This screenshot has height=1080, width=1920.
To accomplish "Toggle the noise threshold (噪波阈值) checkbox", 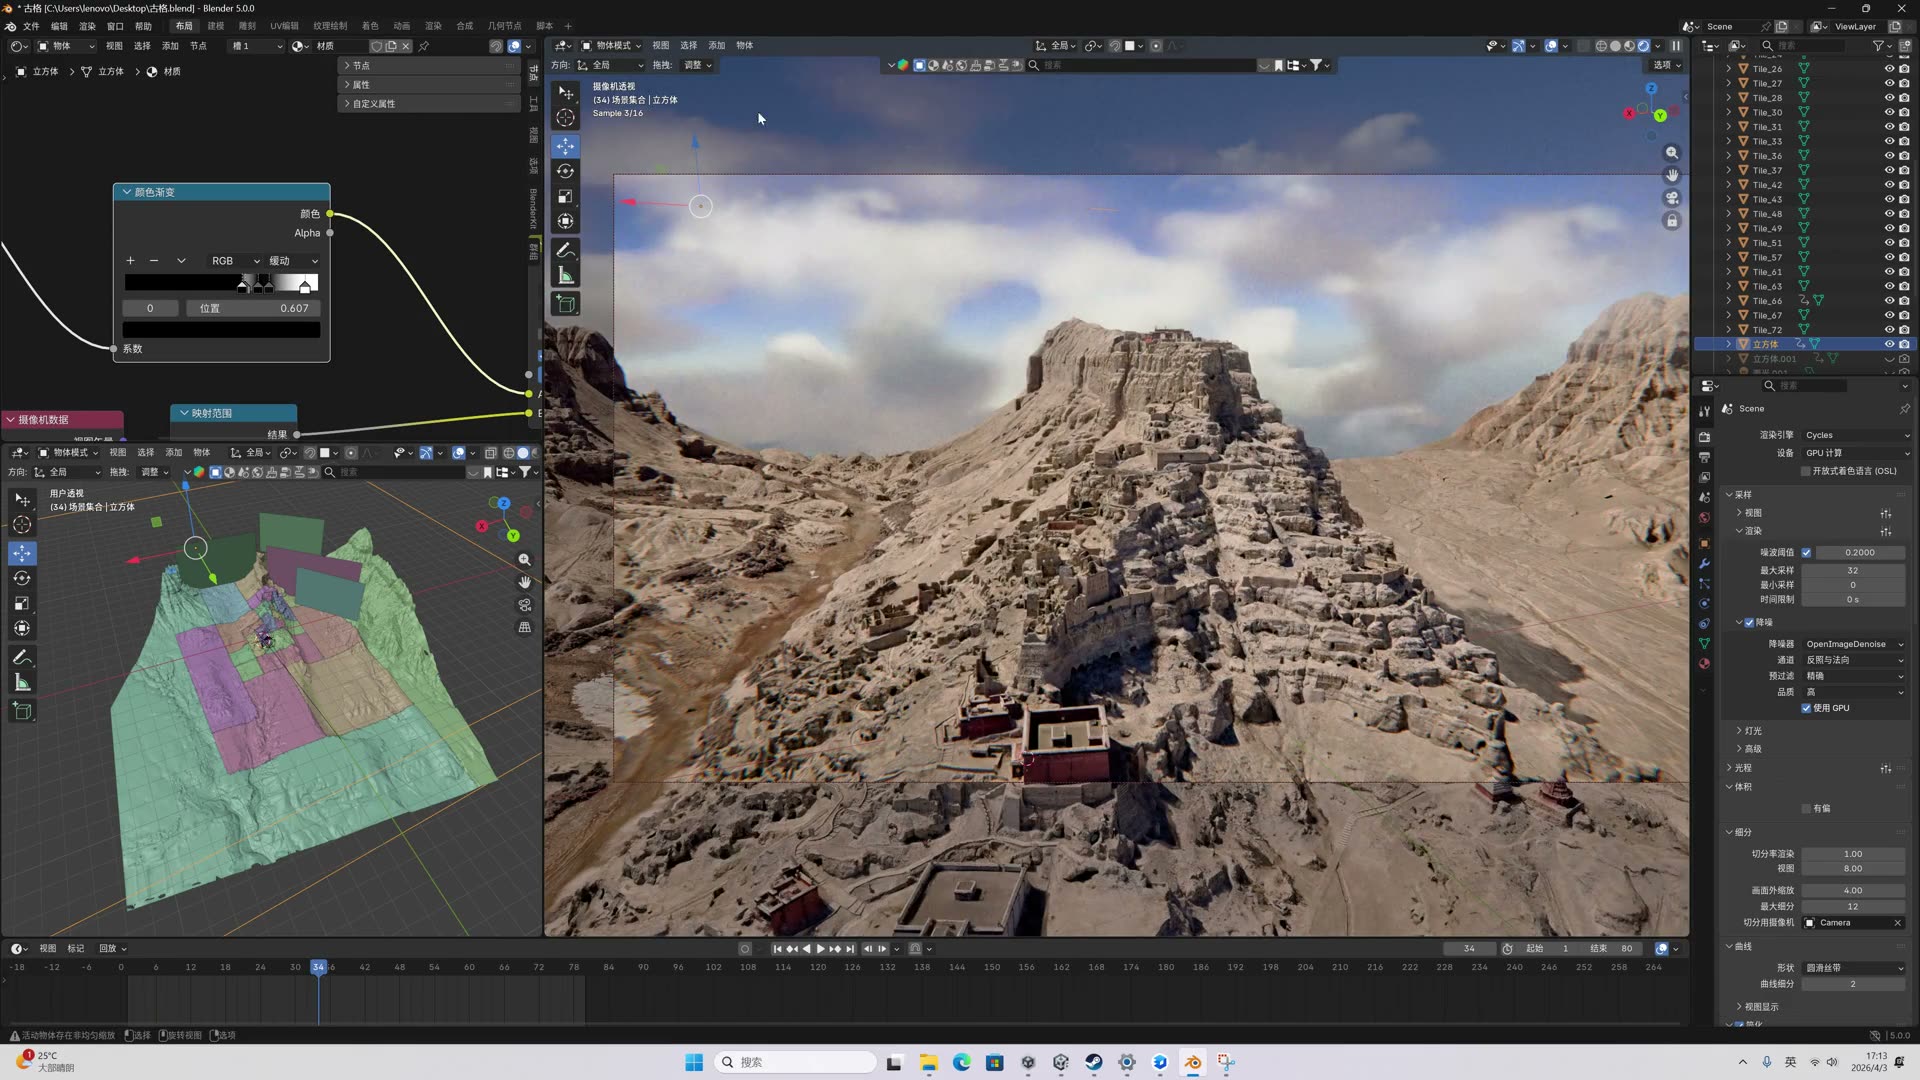I will click(x=1806, y=553).
